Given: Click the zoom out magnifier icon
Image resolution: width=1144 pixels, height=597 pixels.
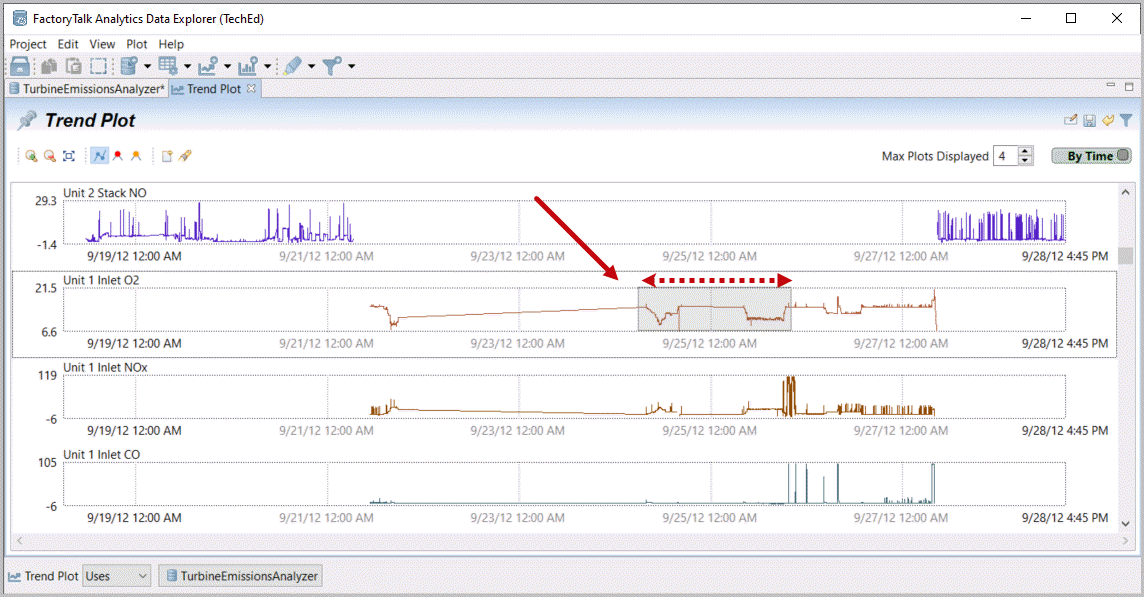Looking at the screenshot, I should (49, 156).
